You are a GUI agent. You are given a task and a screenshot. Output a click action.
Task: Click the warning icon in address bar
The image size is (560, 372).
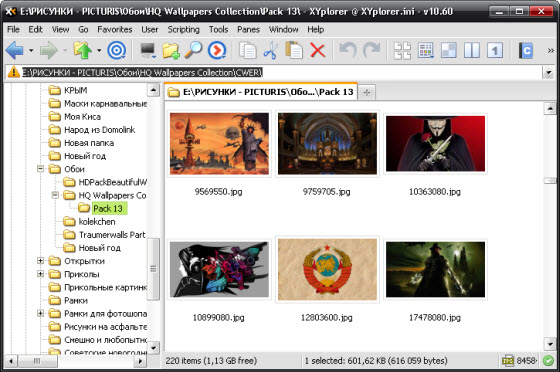point(14,72)
